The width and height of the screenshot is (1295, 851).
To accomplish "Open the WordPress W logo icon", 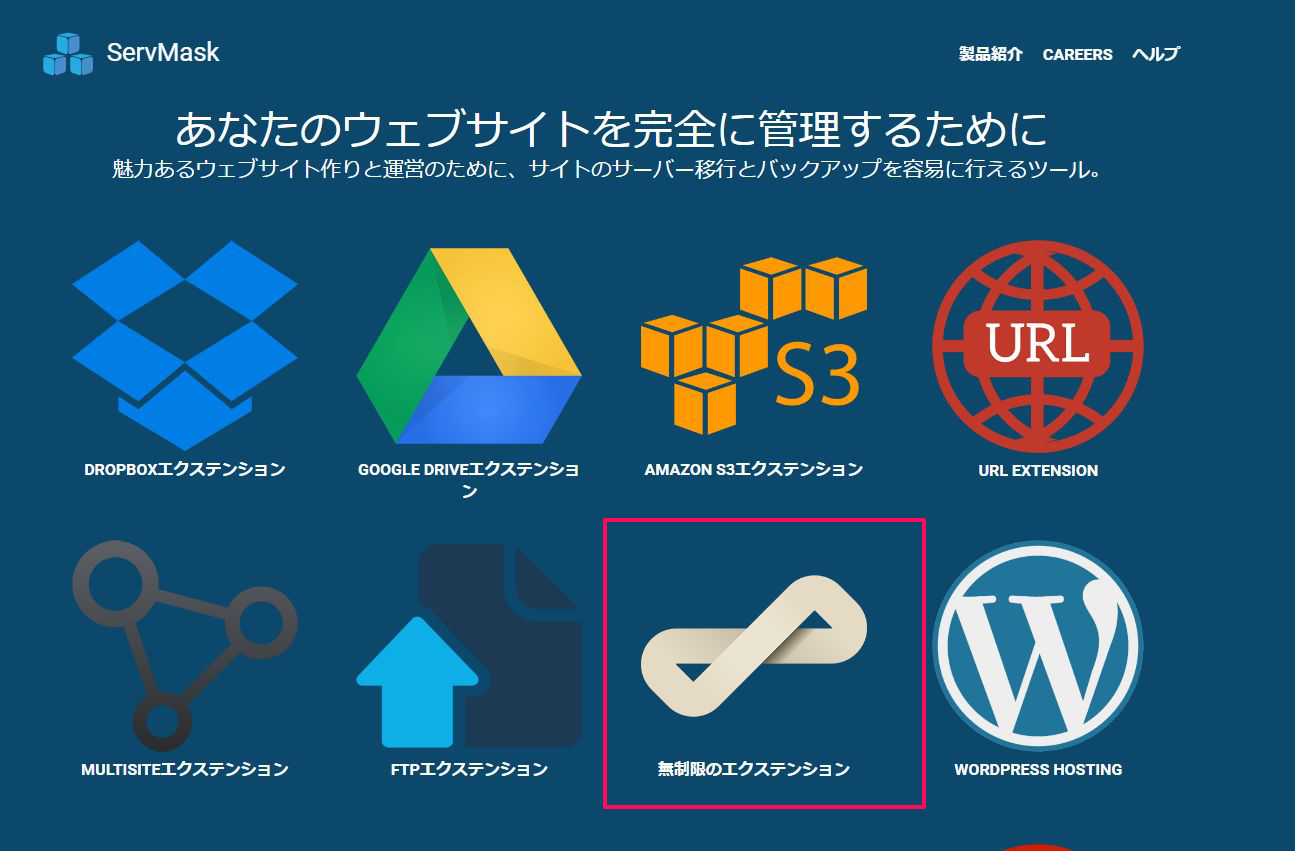I will (x=1038, y=645).
